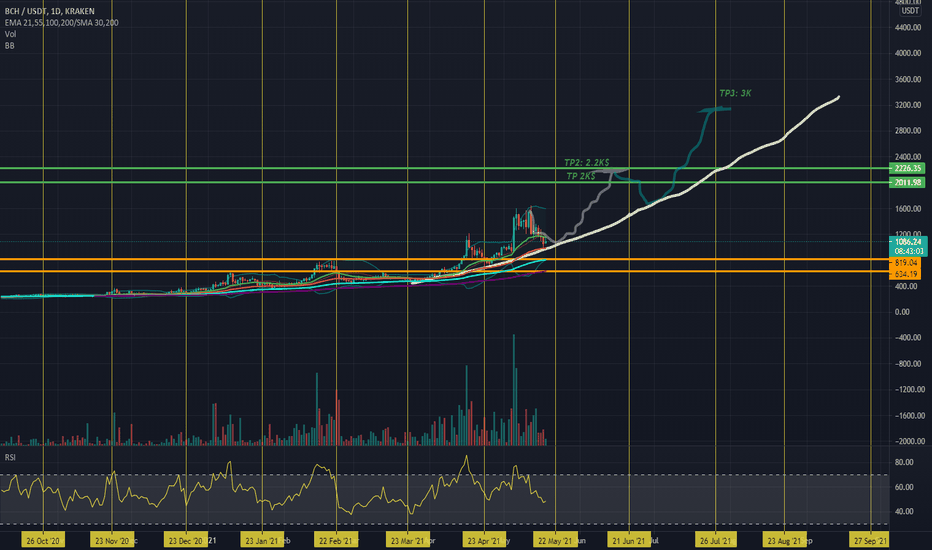Select the Vol indicator label

10,34
